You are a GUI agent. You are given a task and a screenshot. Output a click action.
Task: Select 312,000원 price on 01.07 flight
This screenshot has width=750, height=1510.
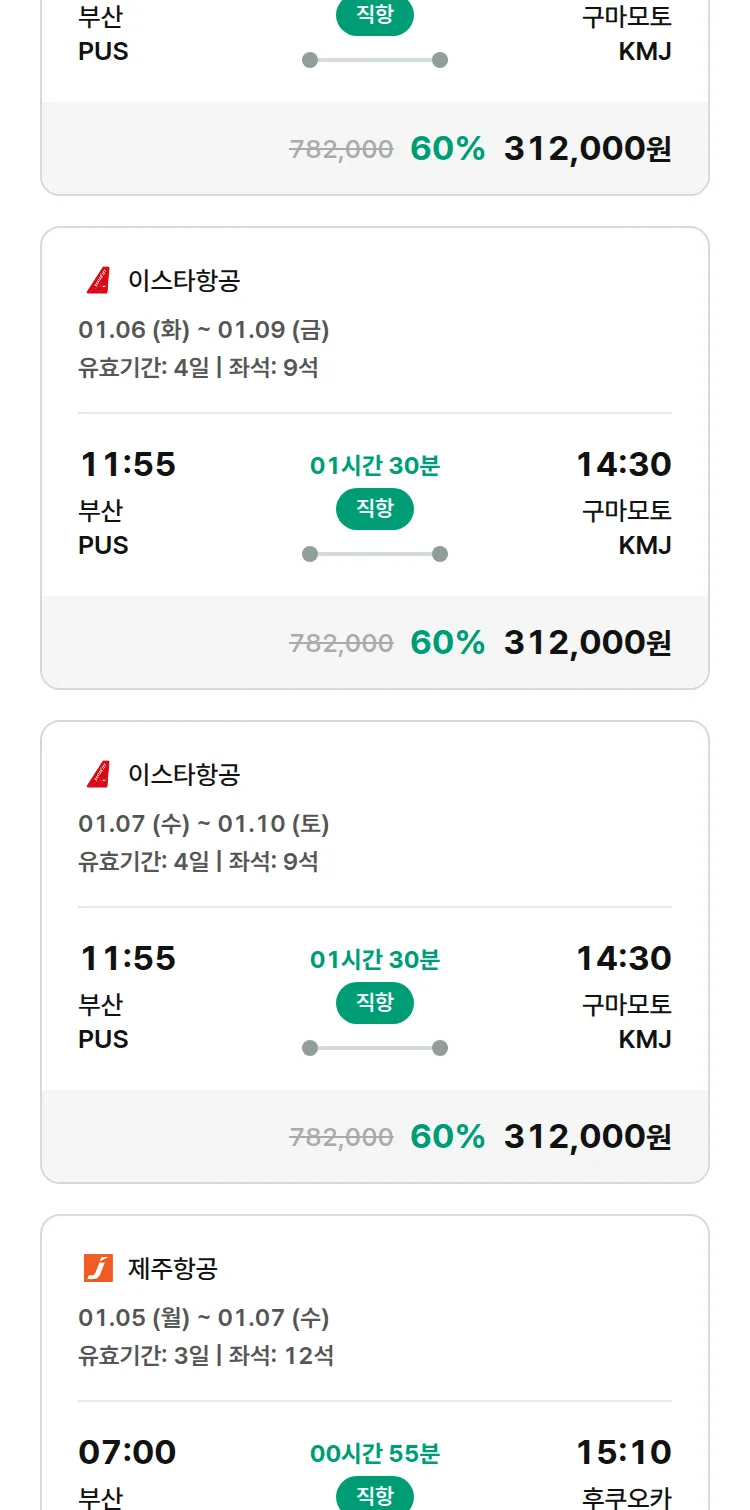[587, 1137]
